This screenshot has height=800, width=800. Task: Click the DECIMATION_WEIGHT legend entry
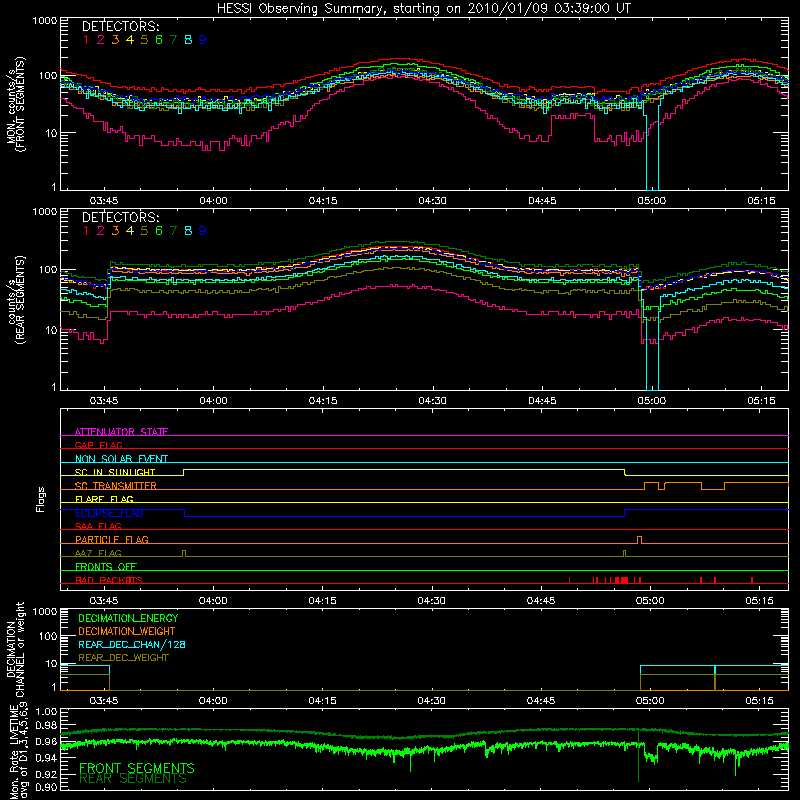(x=127, y=632)
